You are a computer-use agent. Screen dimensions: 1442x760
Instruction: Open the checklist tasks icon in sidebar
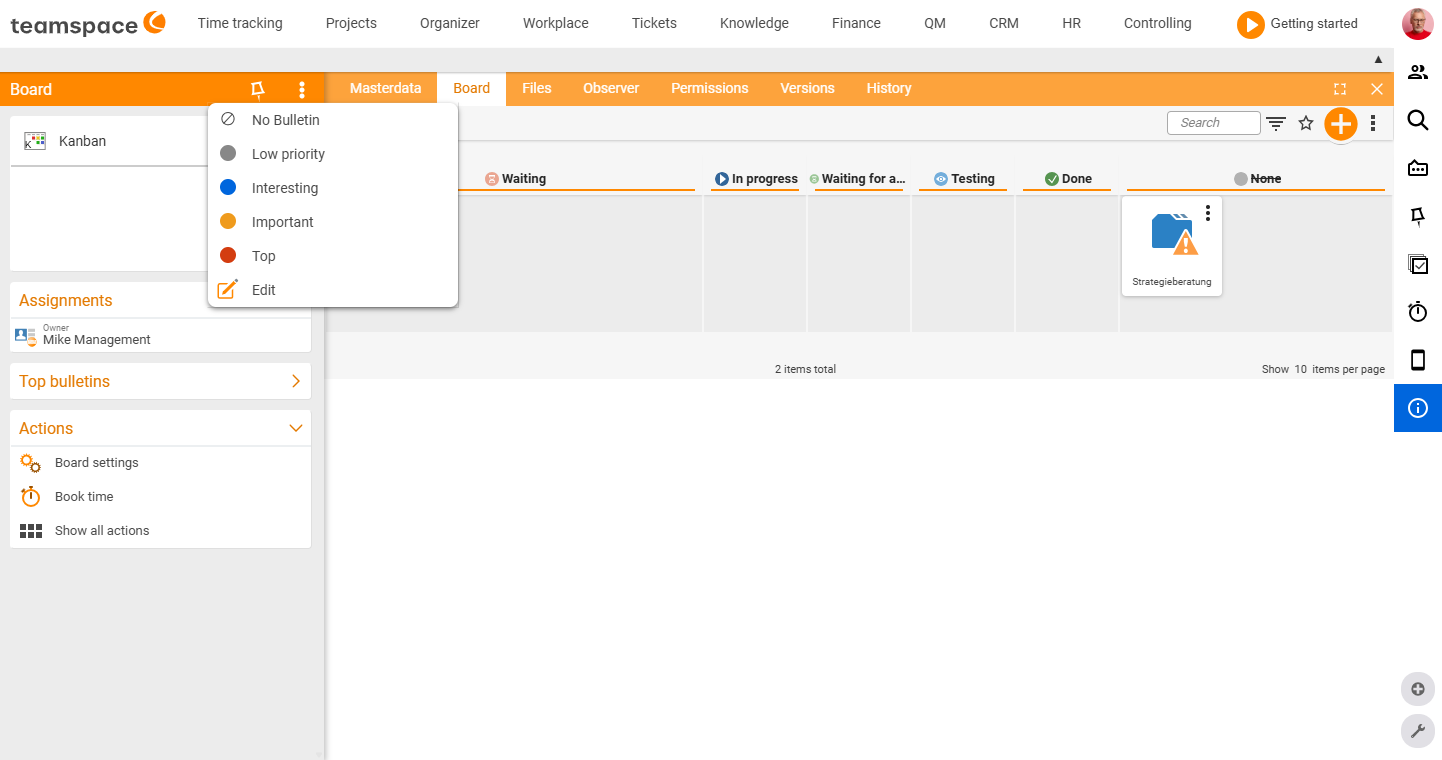coord(1418,264)
